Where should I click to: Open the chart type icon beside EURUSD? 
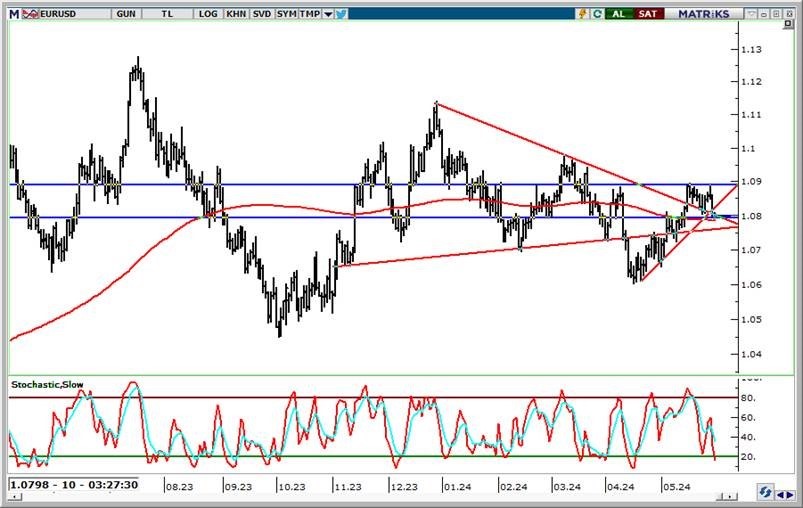tap(30, 14)
